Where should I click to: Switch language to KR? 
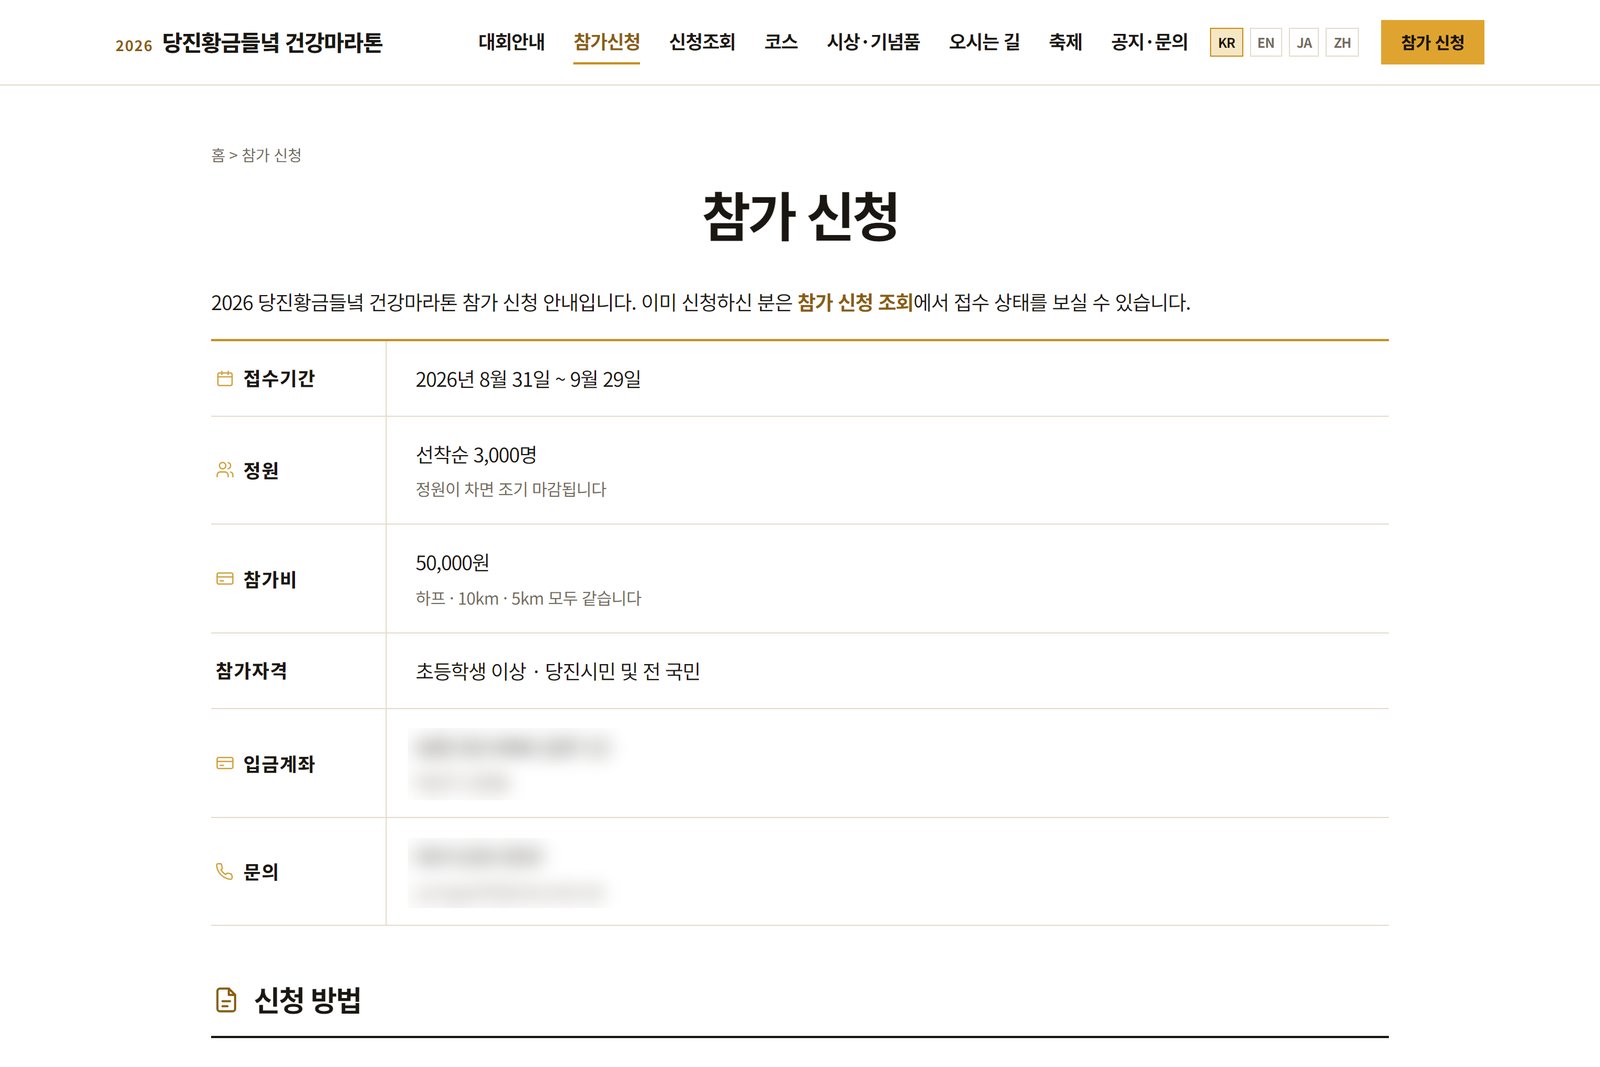tap(1226, 42)
